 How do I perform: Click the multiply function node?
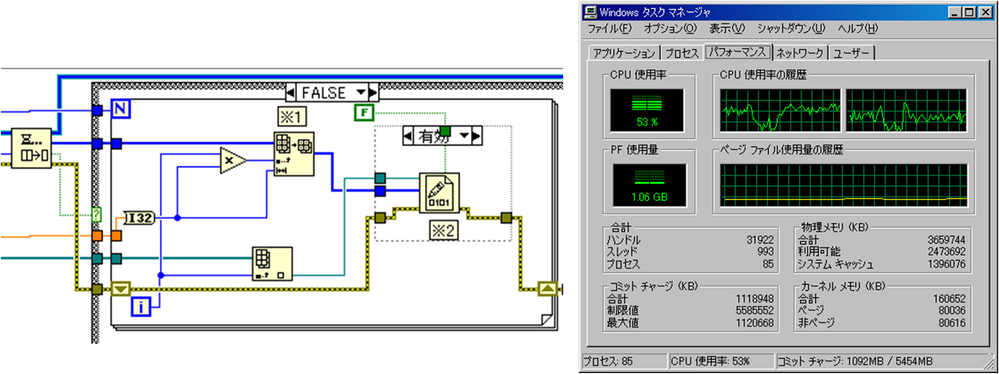232,161
